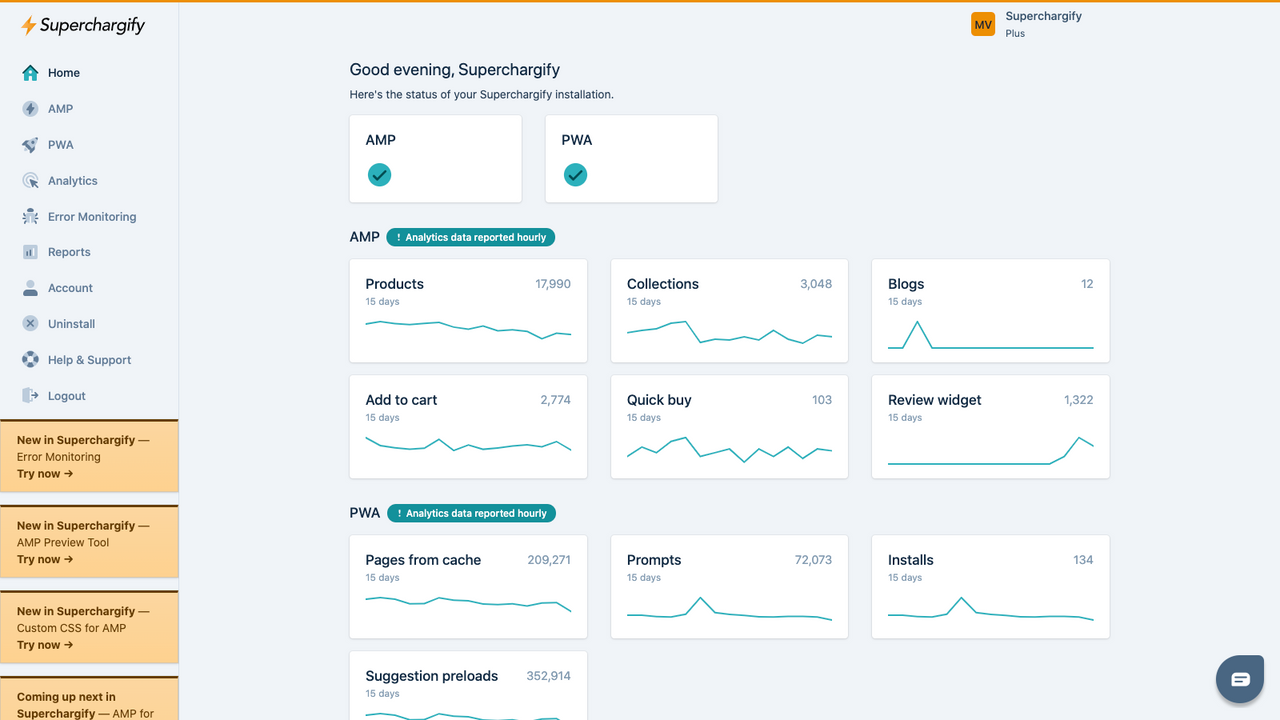Select the Home icon in the sidebar
Image resolution: width=1280 pixels, height=720 pixels.
pos(31,72)
